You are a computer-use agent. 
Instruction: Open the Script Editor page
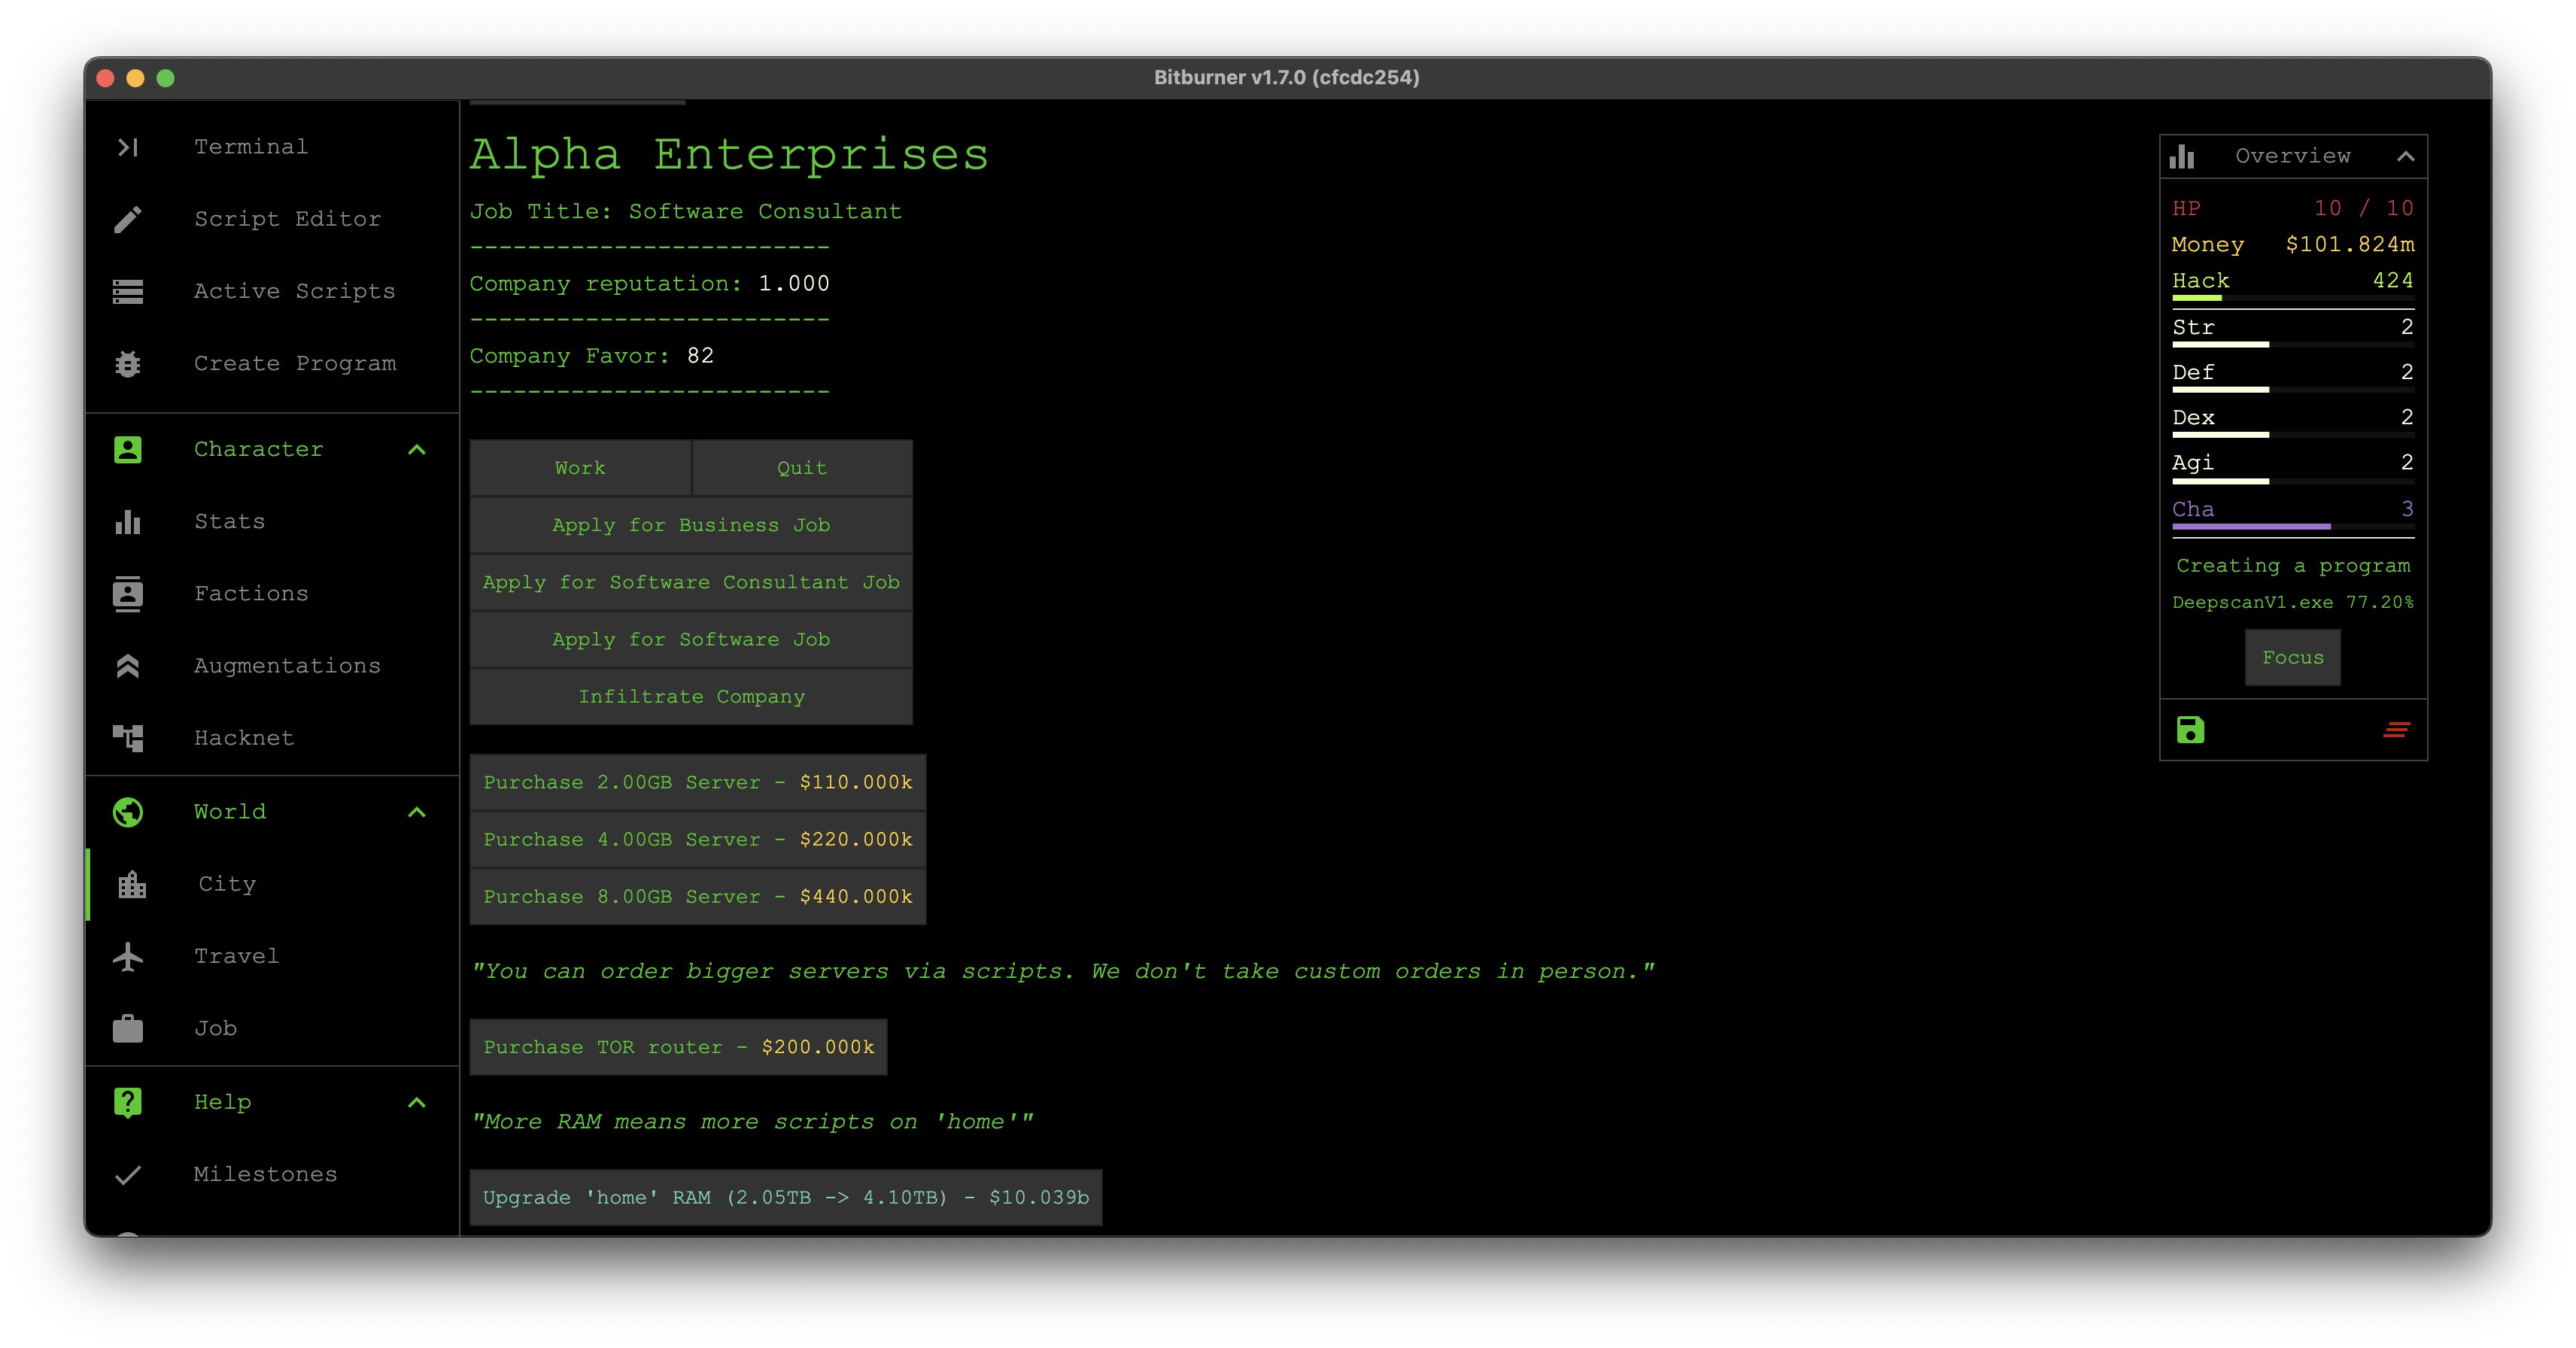pos(272,219)
